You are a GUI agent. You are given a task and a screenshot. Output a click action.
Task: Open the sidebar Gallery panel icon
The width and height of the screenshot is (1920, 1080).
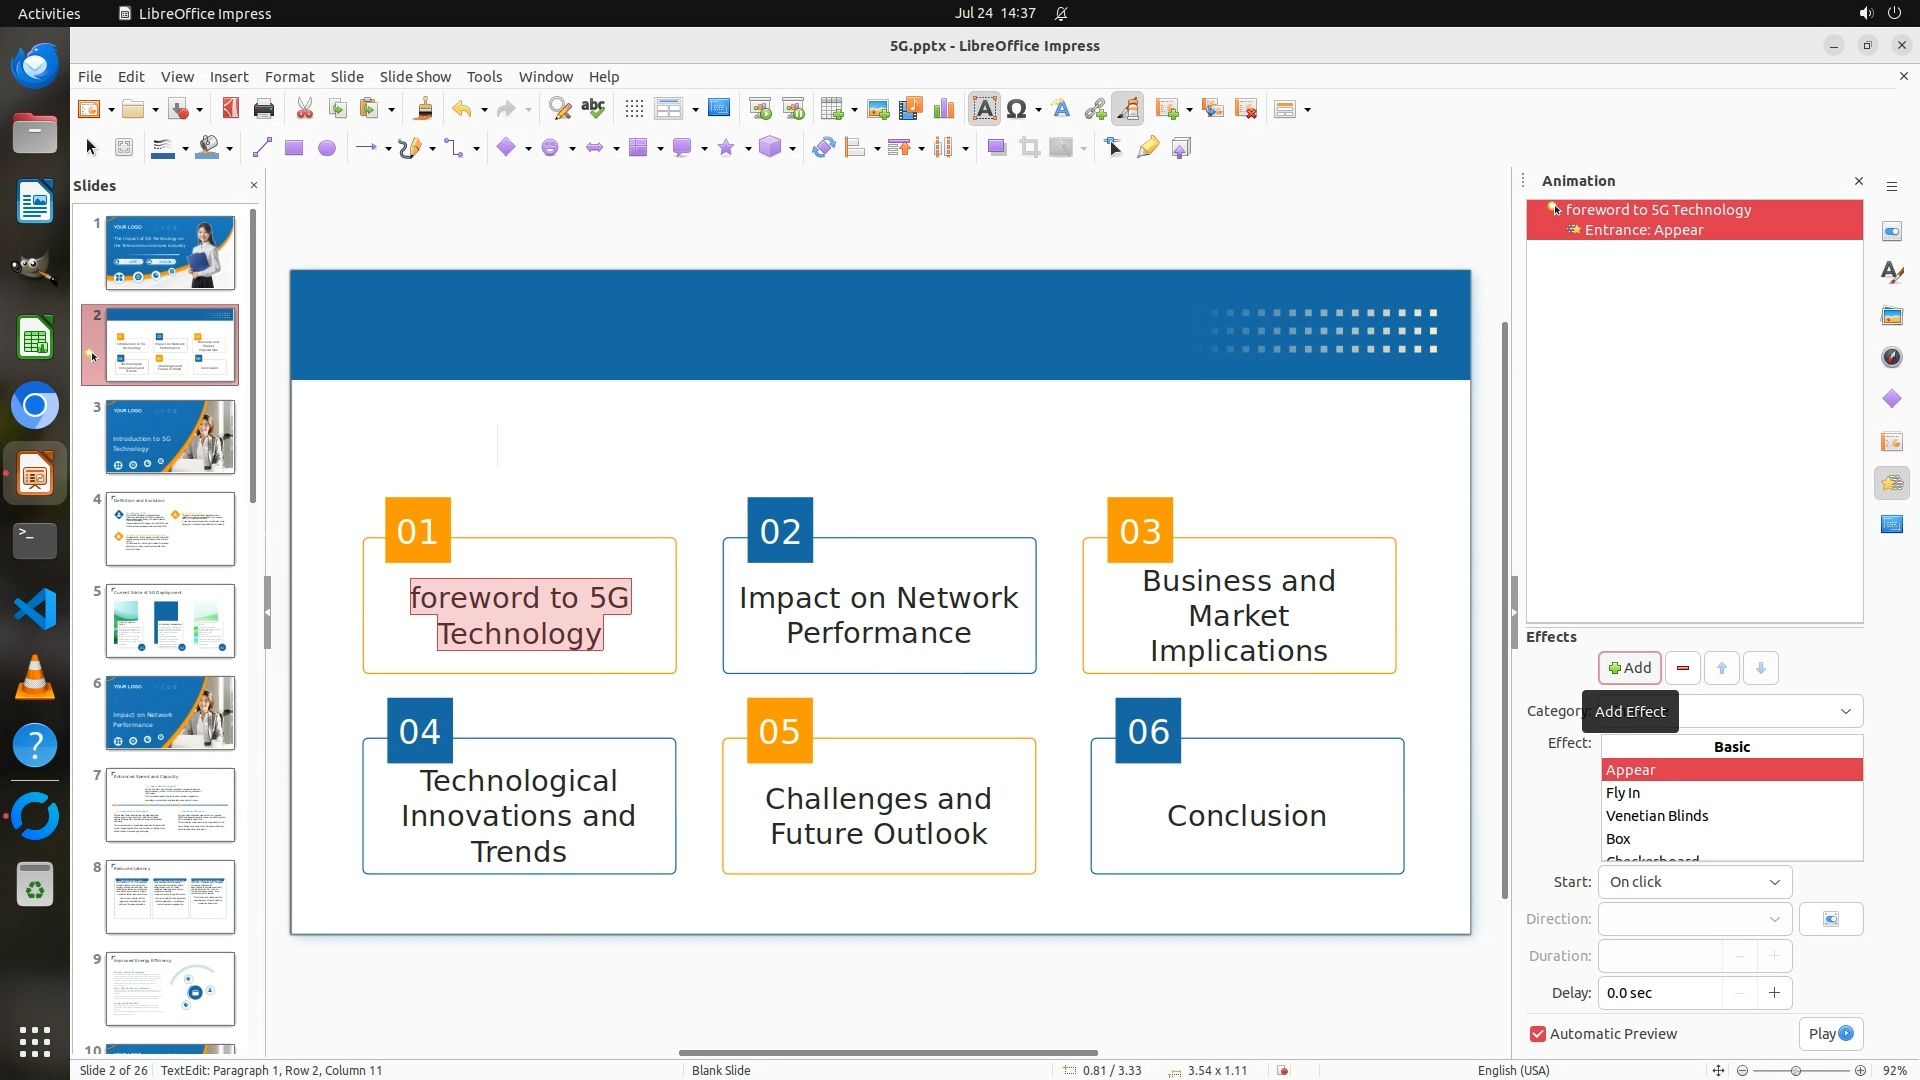click(1891, 316)
